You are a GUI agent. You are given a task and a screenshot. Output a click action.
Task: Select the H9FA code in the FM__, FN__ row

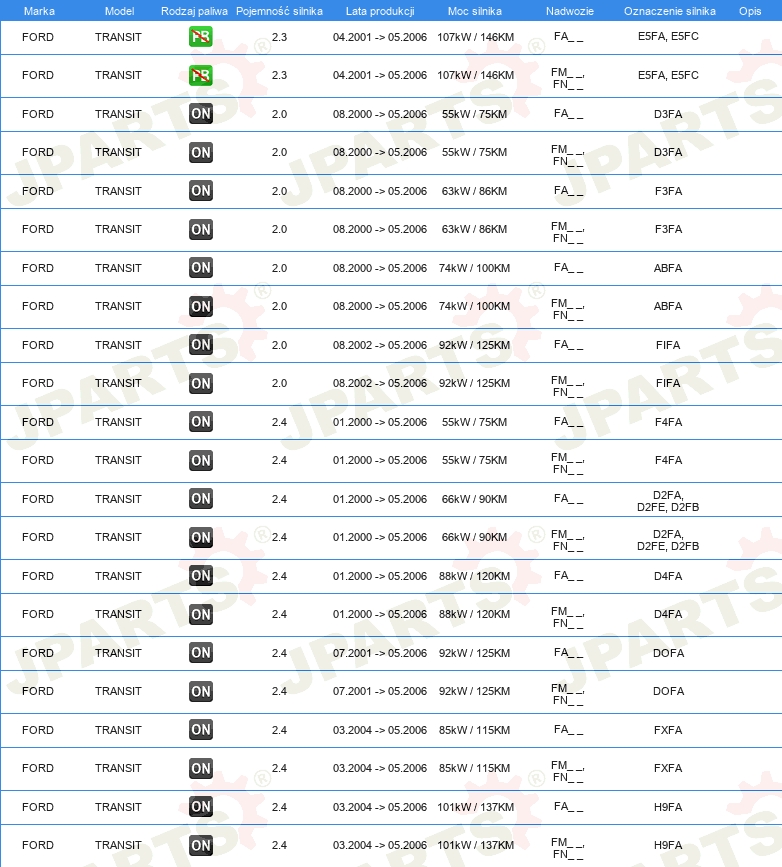[668, 845]
